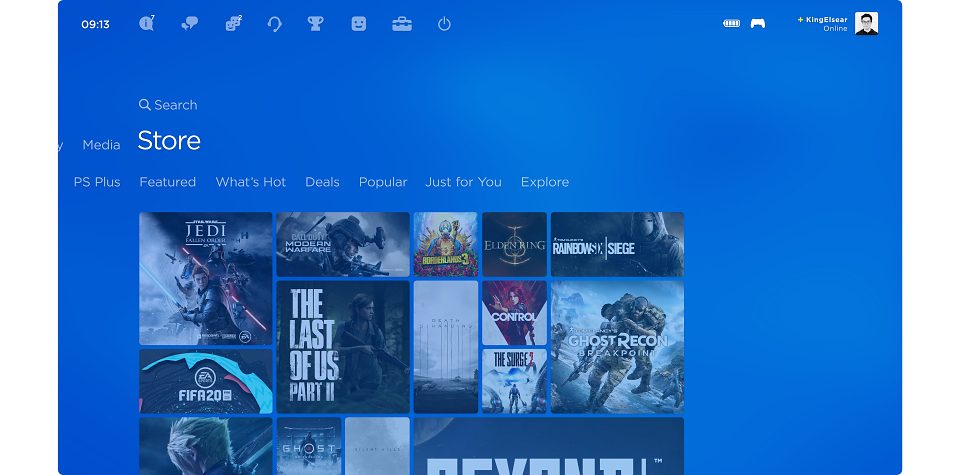
Task: Open the Control game tile
Action: coord(514,313)
